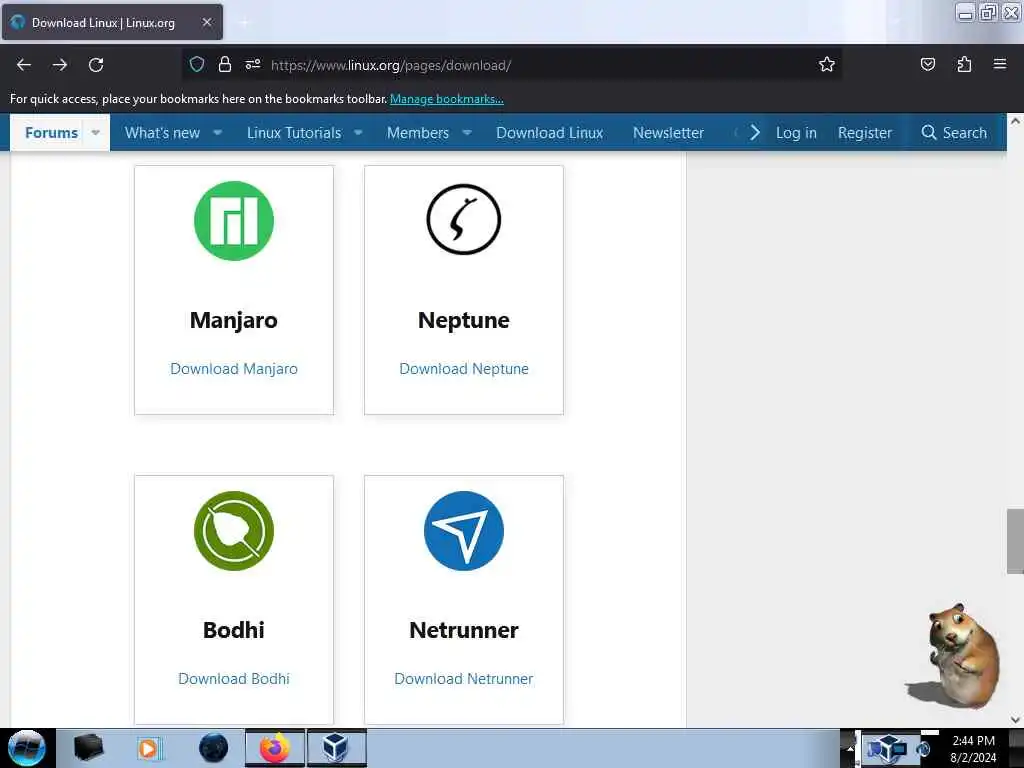Show hidden system tray icons arrow
This screenshot has height=768, width=1024.
850,748
